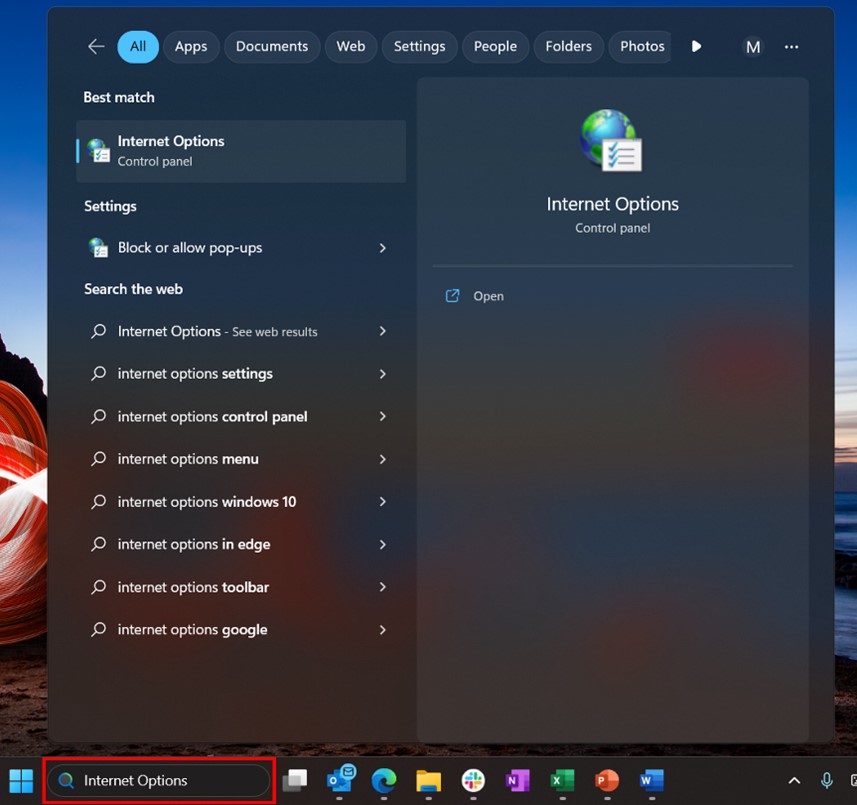
Task: Click the magnifier icon beside internet options google
Action: (98, 629)
